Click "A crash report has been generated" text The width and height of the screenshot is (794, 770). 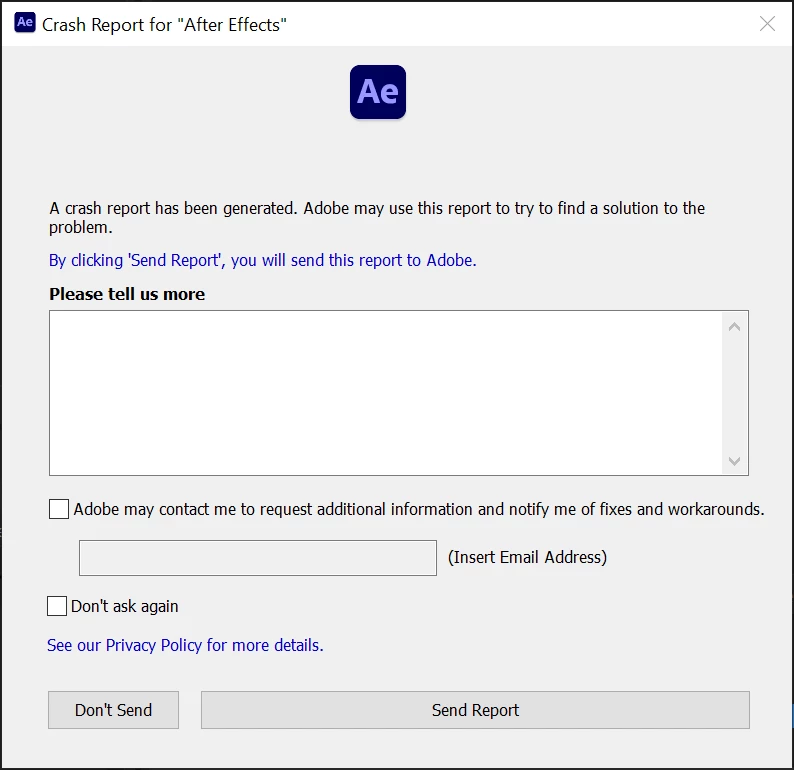coord(377,218)
